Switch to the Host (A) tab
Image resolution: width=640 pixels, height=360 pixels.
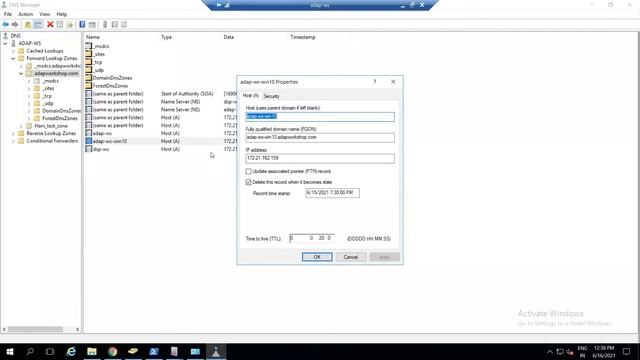251,96
